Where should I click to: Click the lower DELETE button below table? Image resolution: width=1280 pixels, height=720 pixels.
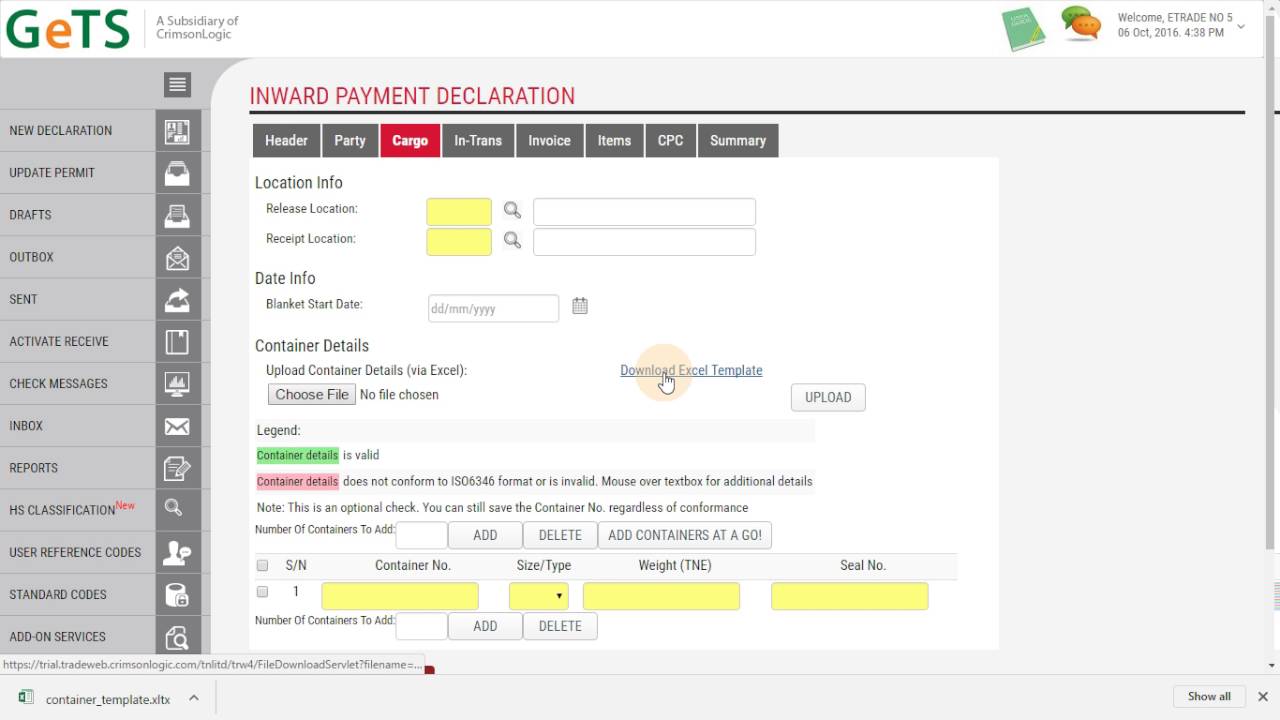[x=560, y=626]
